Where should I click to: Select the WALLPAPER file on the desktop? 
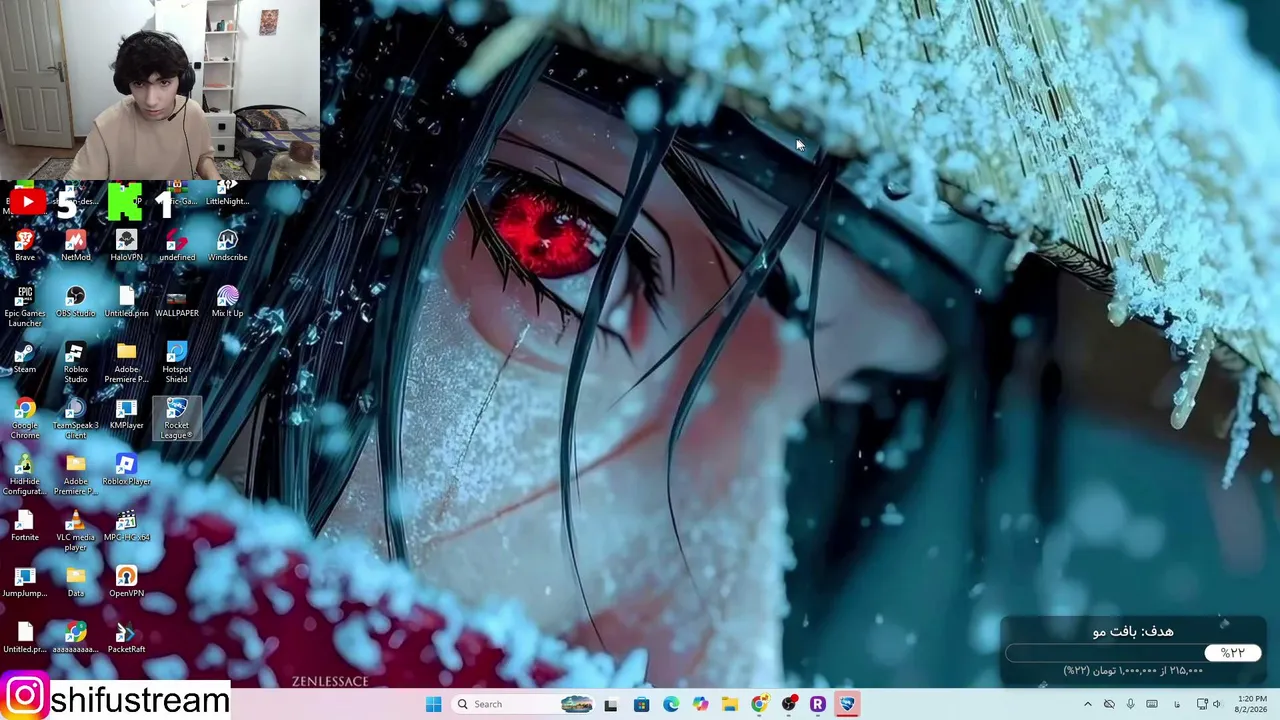(177, 302)
